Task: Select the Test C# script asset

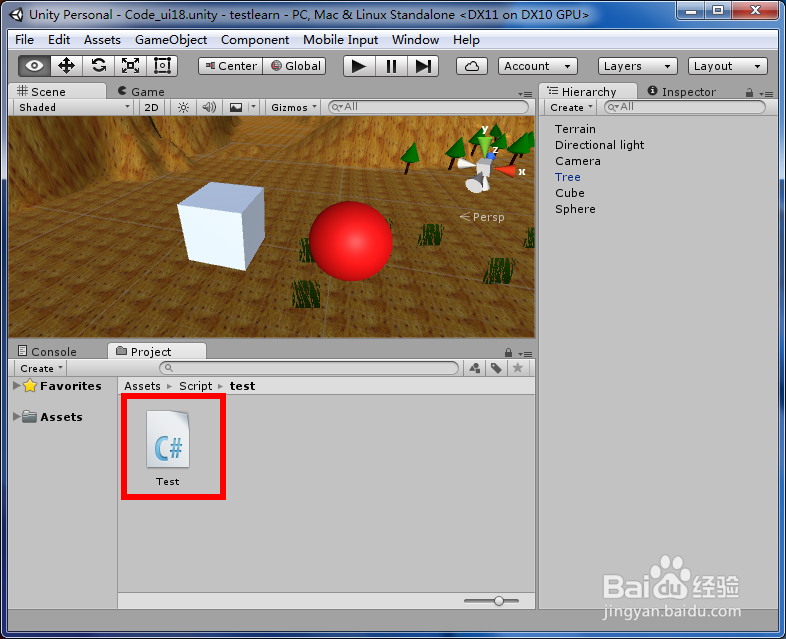Action: [168, 448]
